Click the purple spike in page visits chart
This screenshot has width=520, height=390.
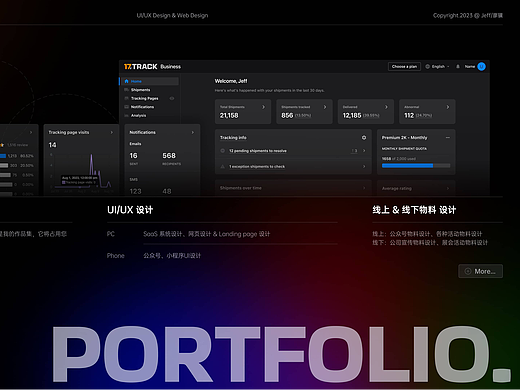(x=91, y=164)
